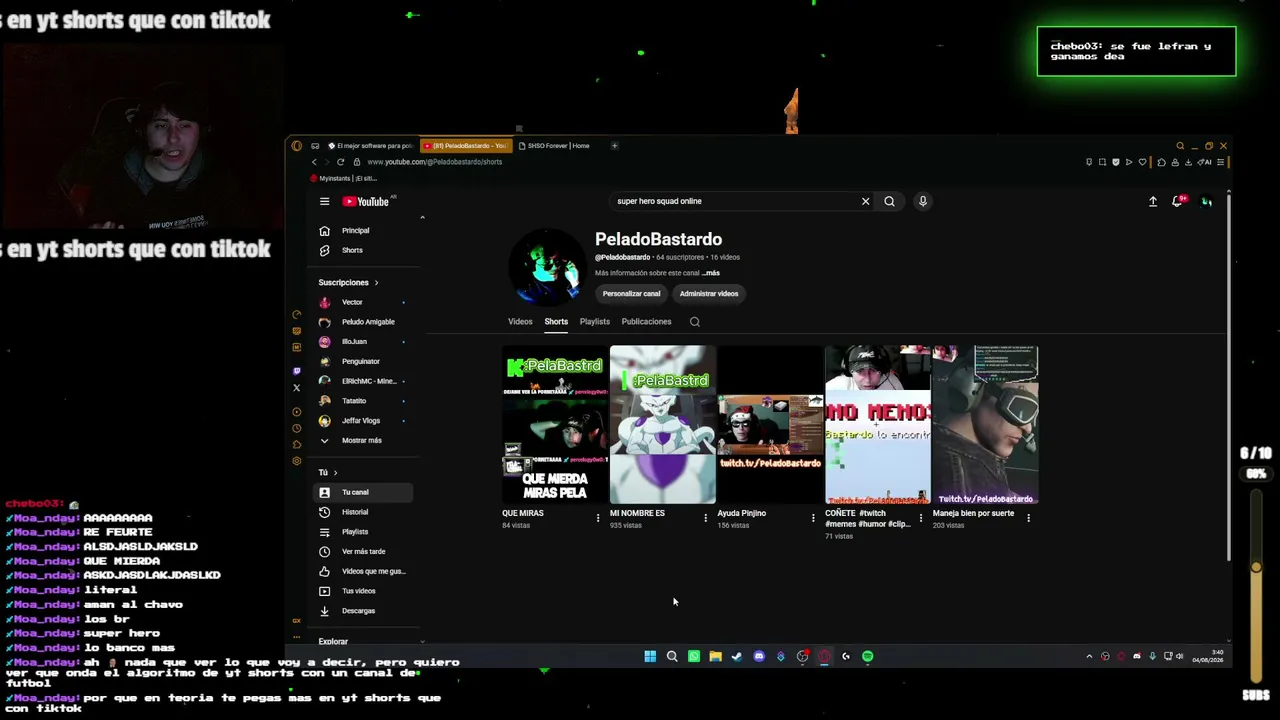Viewport: 1280px width, 720px height.
Task: Open the ad blocker shield icon
Action: pos(1116,162)
